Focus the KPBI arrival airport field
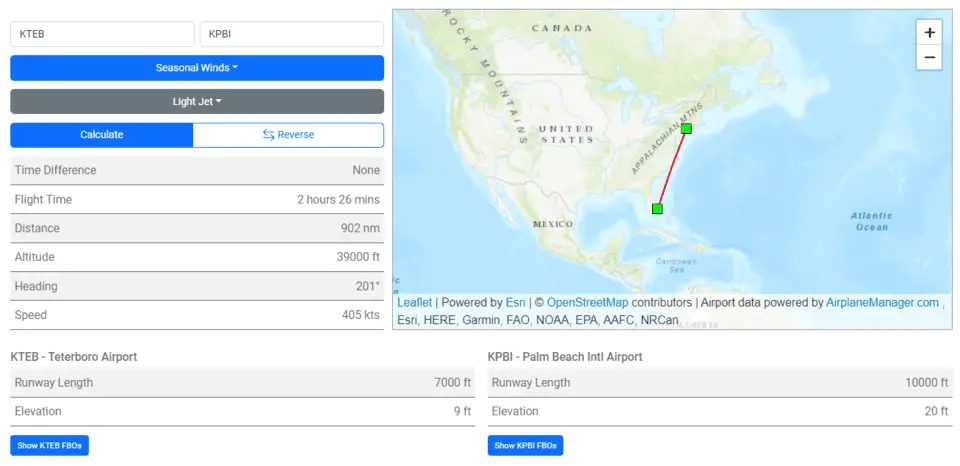The width and height of the screenshot is (960, 466). [291, 34]
